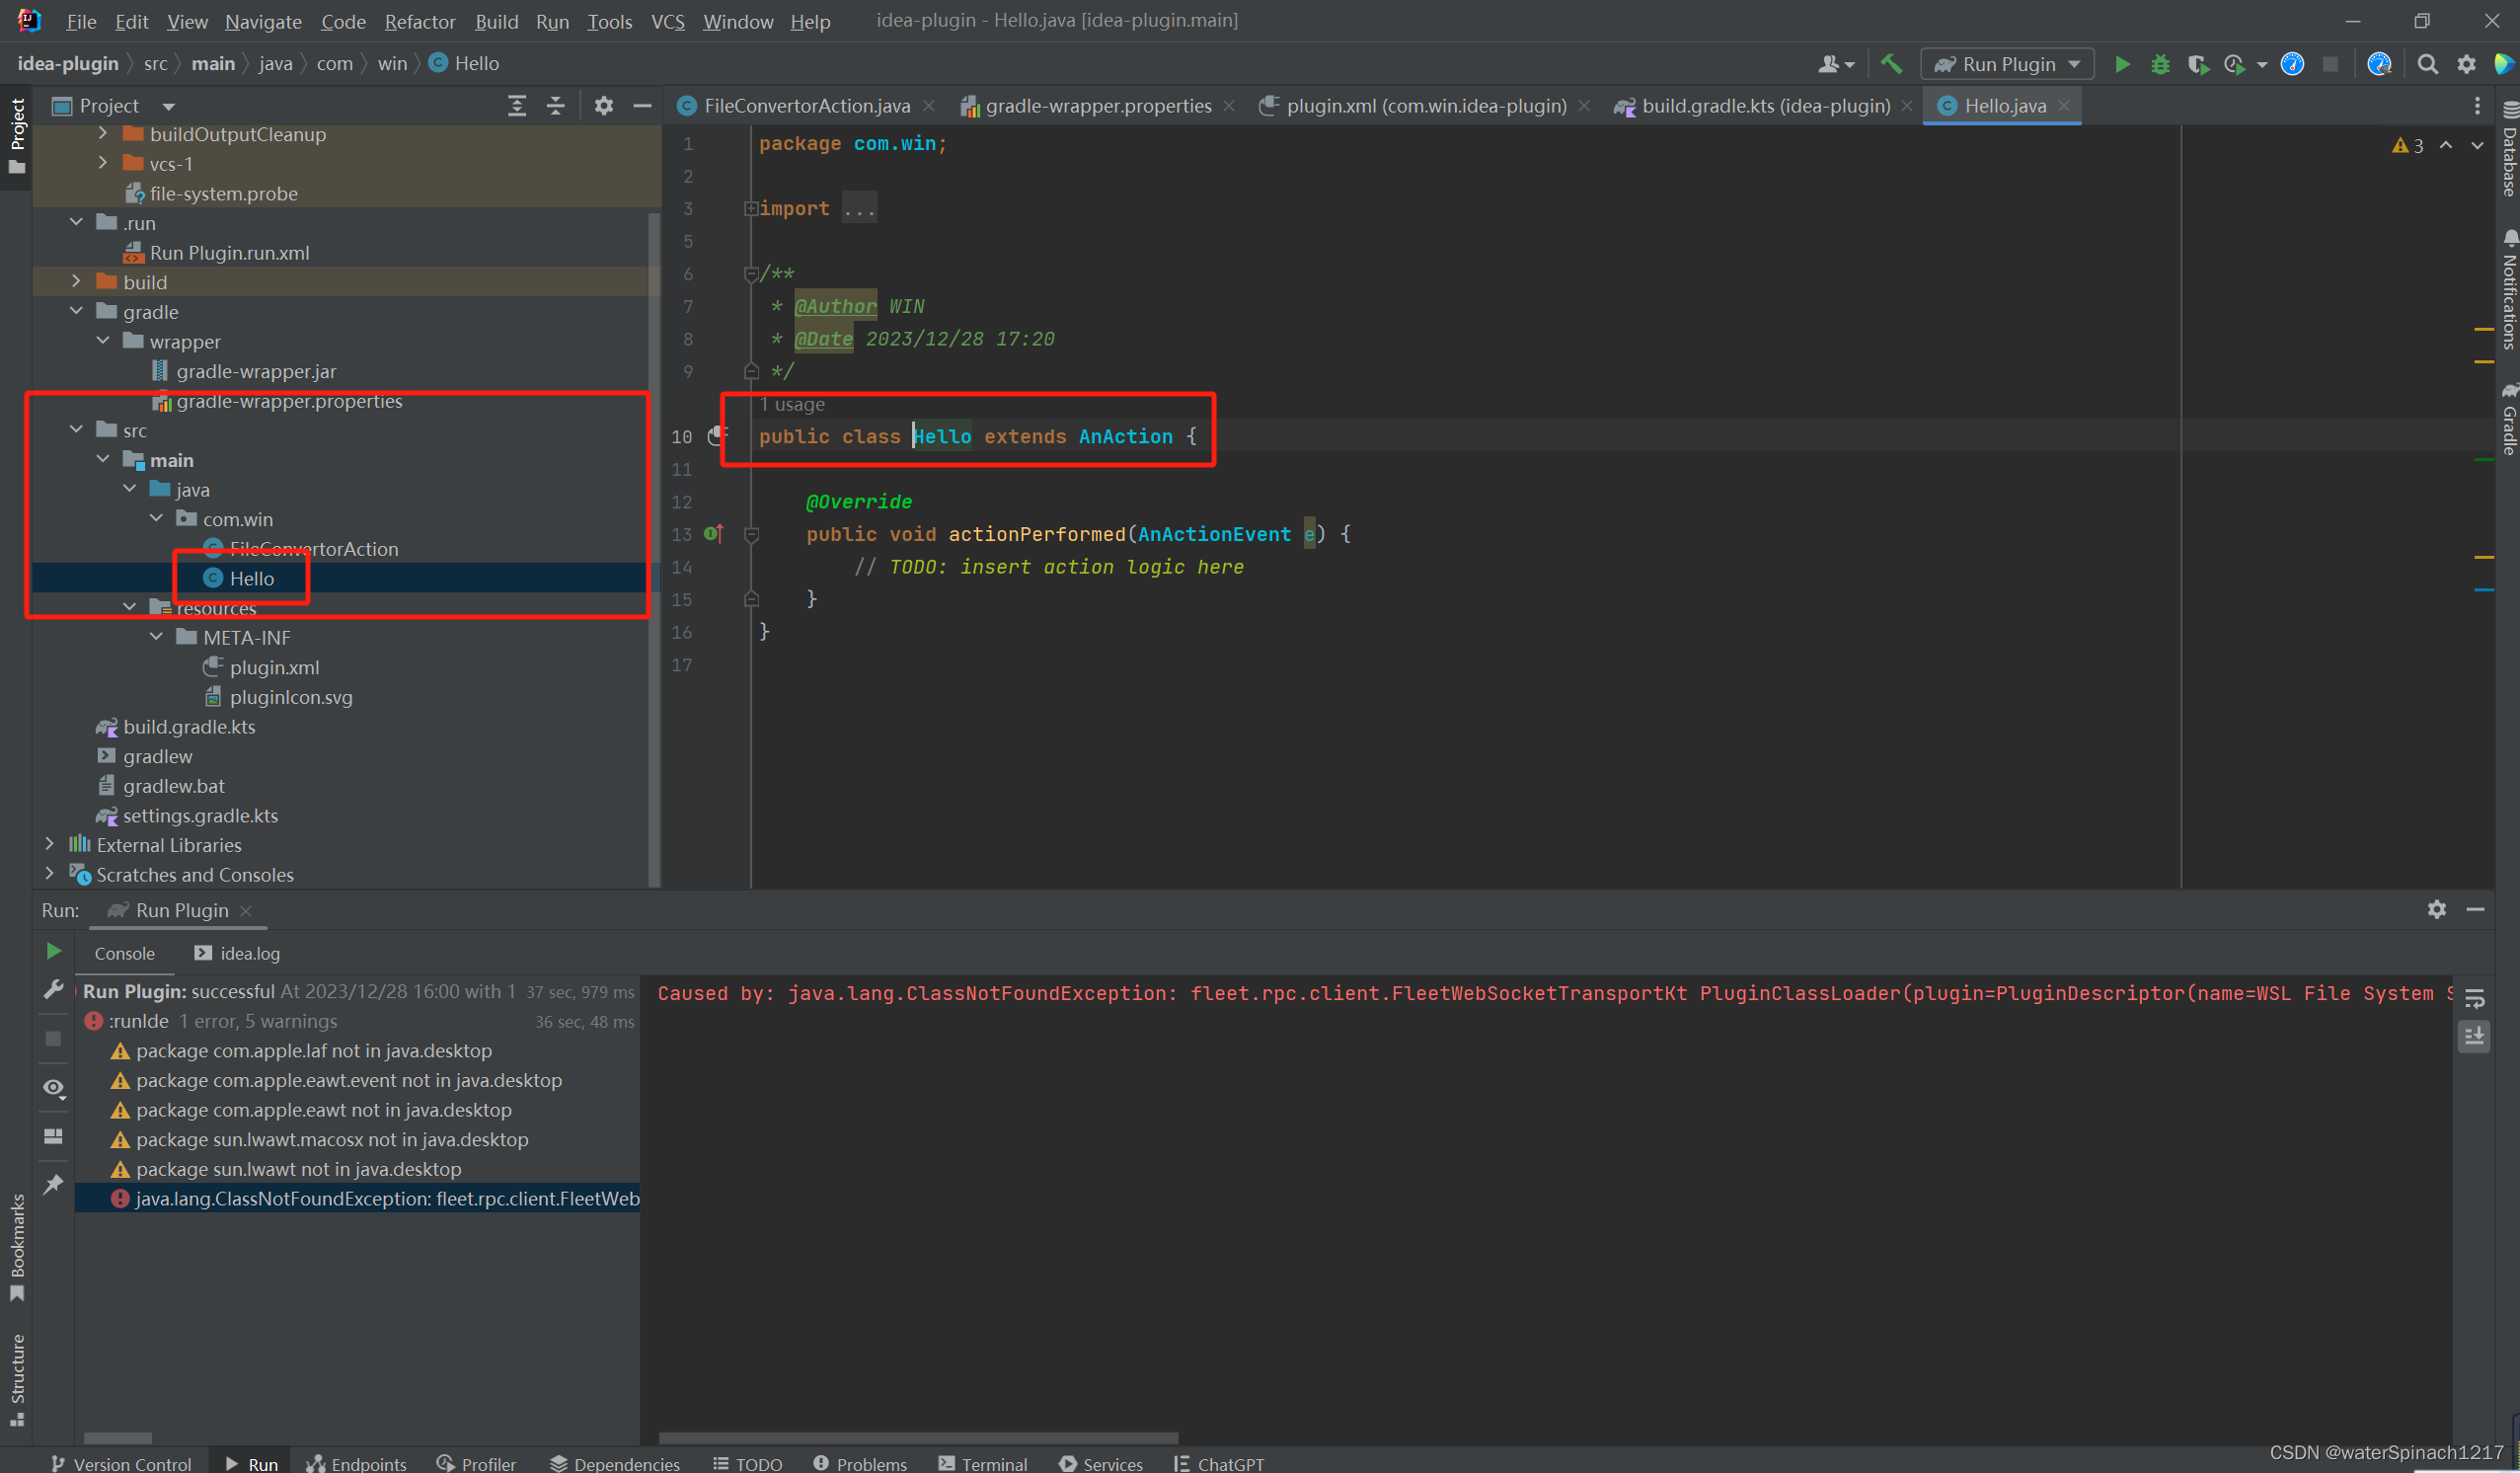Open the Run Plugin configuration dropdown
This screenshot has width=2520, height=1473.
[x=2007, y=64]
